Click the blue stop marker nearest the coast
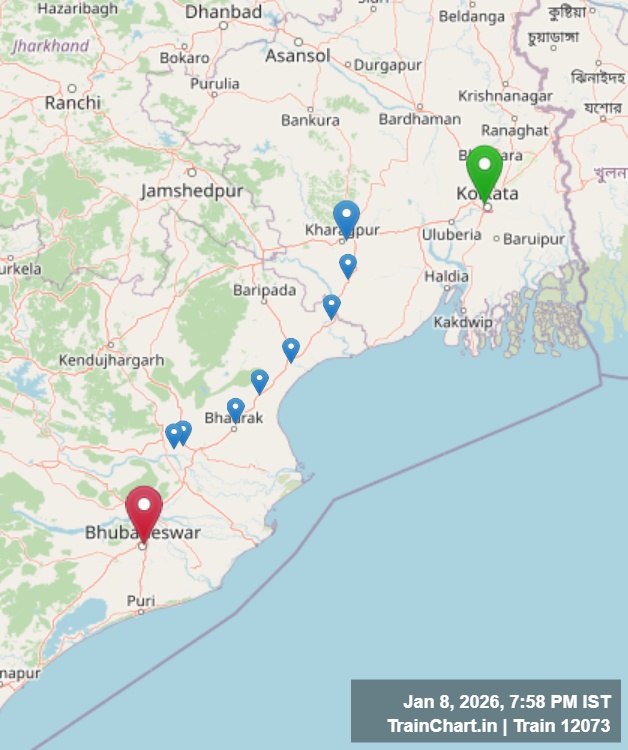628x750 pixels. coord(291,350)
